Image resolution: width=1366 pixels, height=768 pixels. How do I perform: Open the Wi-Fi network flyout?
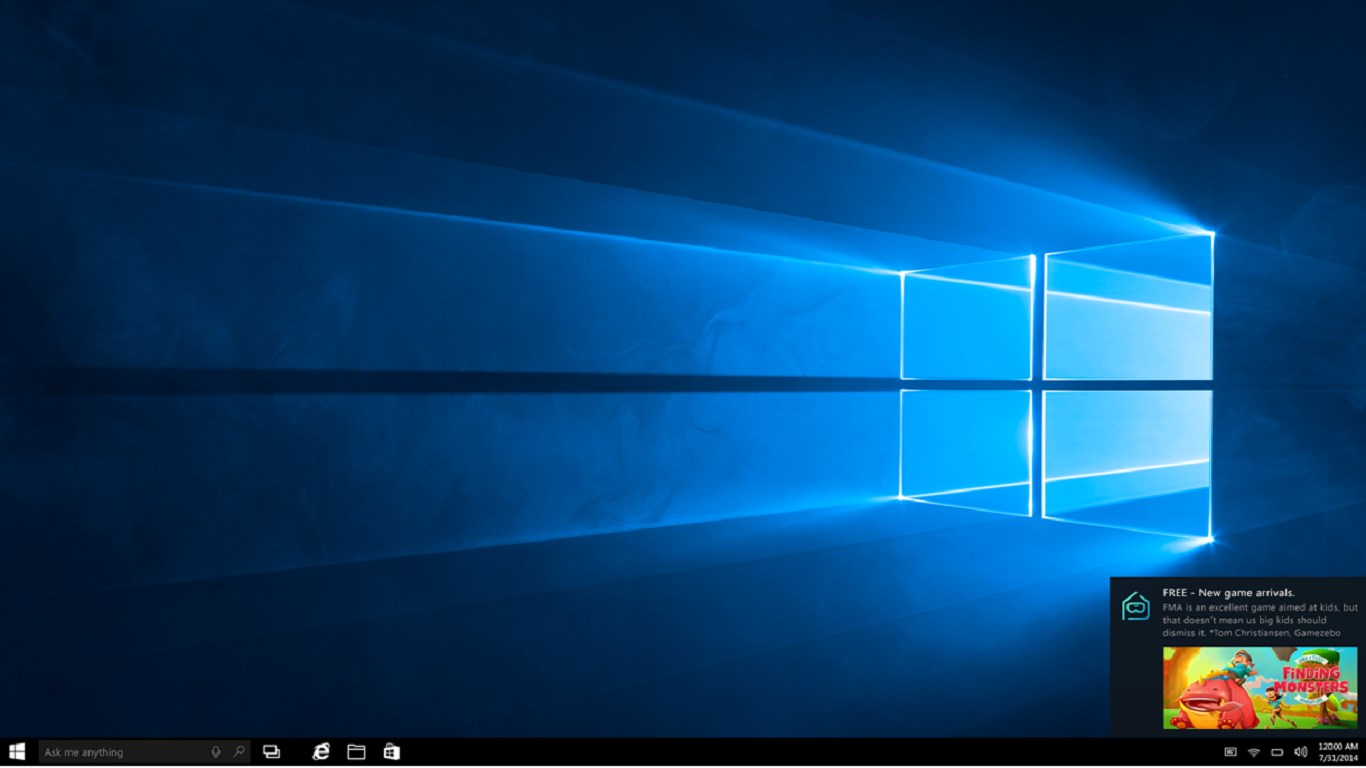[1253, 752]
